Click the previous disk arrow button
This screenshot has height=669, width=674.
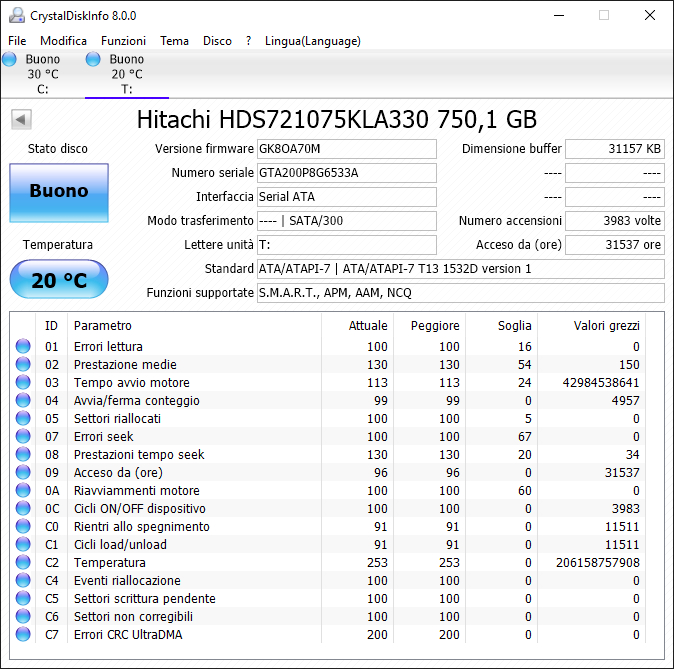(21, 119)
